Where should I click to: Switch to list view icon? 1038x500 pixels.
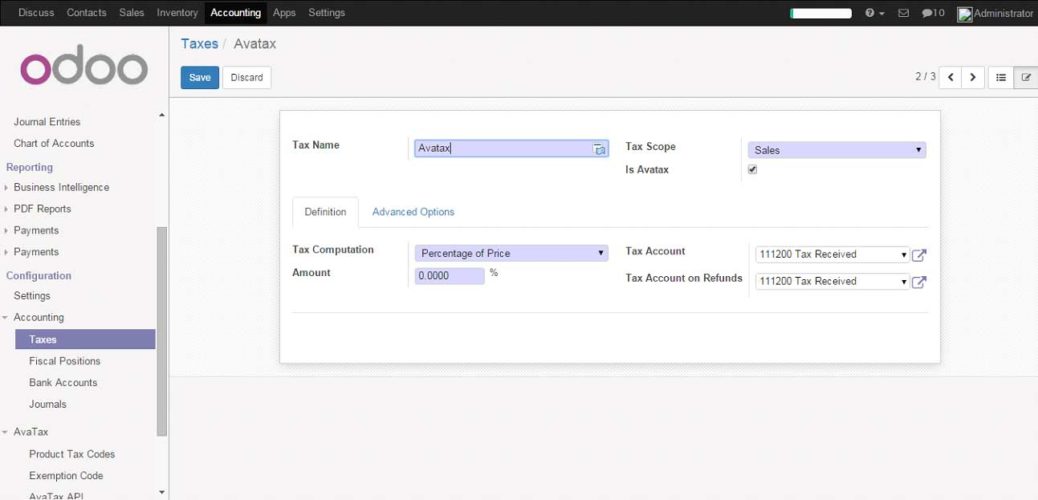click(x=1001, y=77)
